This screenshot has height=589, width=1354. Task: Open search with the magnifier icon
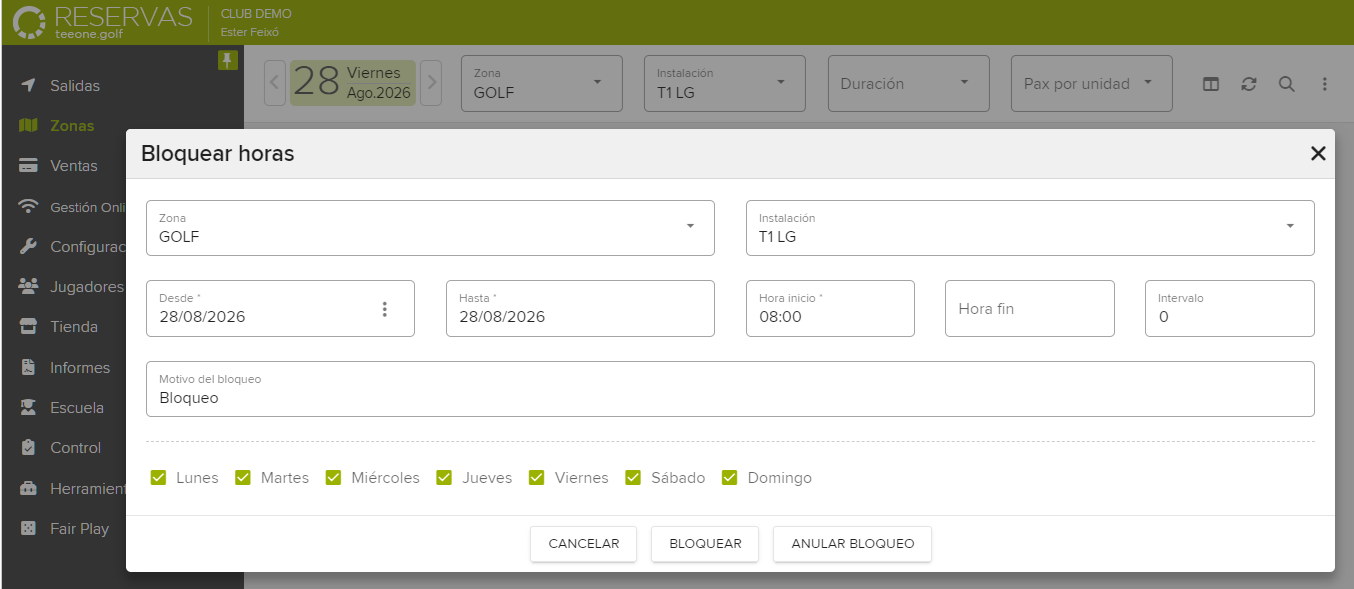point(1287,84)
